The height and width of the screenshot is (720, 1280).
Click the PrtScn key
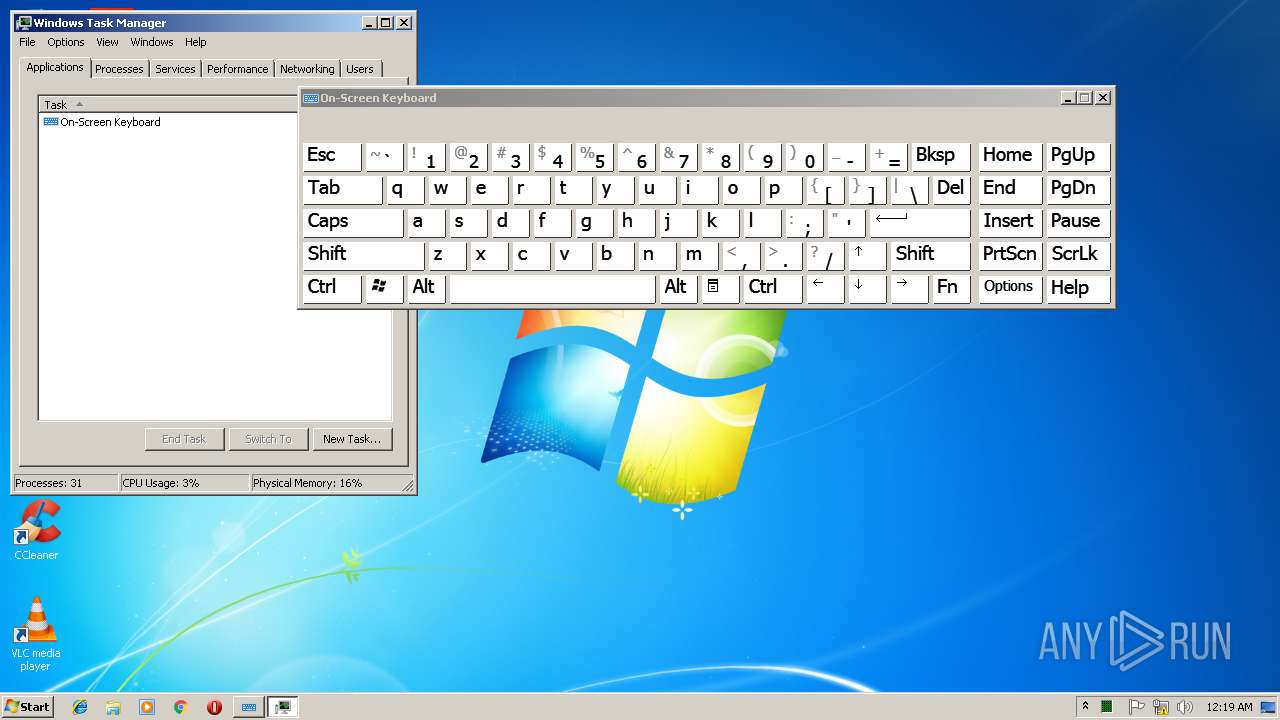1010,255
